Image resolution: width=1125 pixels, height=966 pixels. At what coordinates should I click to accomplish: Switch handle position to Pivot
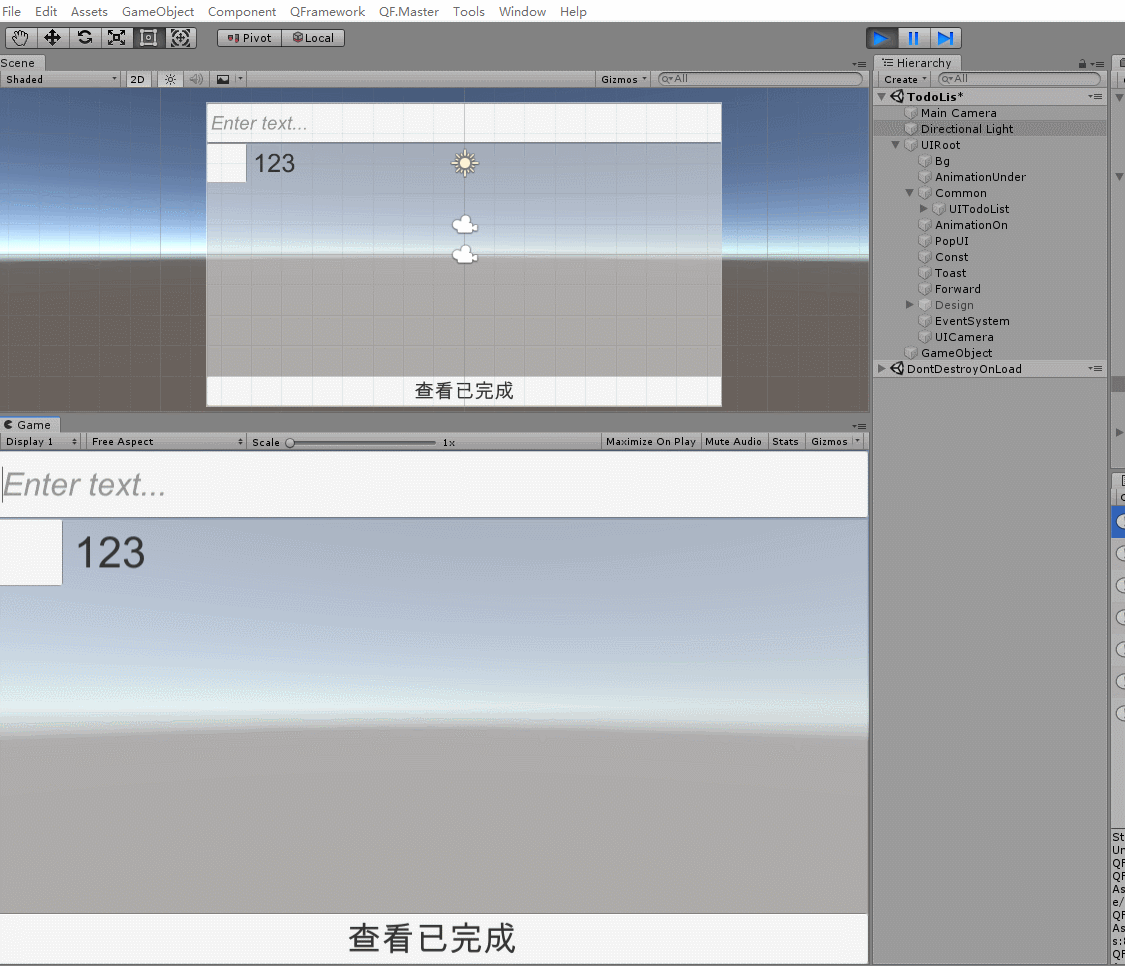pos(248,37)
